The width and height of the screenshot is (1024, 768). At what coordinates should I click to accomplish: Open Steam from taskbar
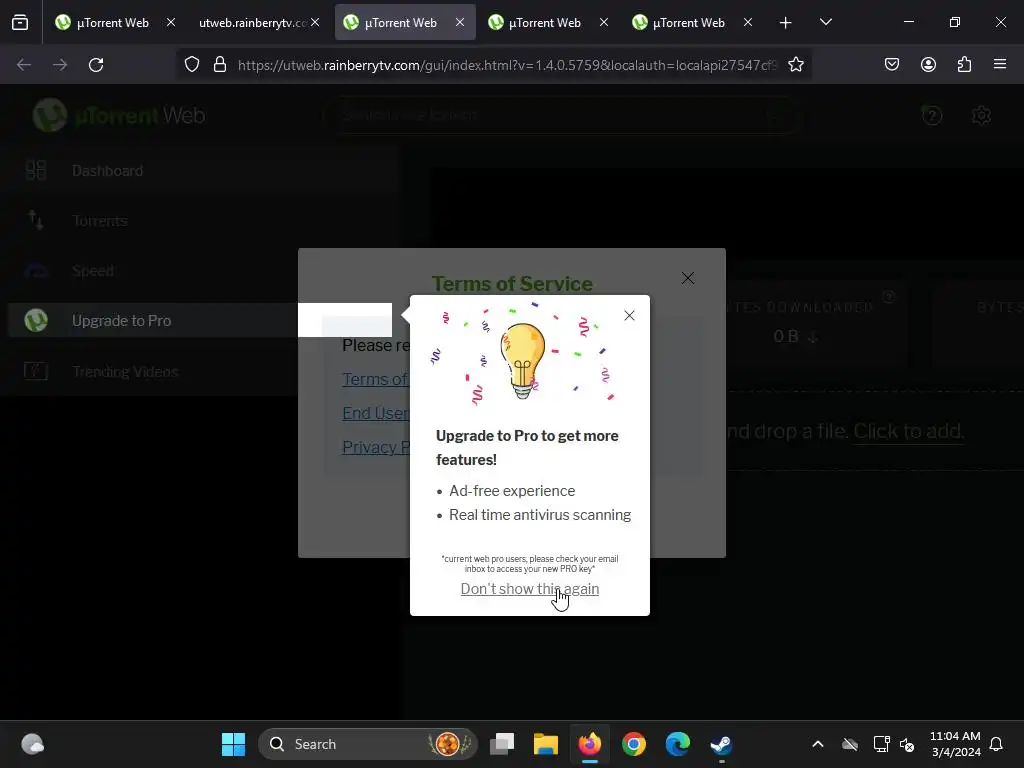[x=721, y=744]
